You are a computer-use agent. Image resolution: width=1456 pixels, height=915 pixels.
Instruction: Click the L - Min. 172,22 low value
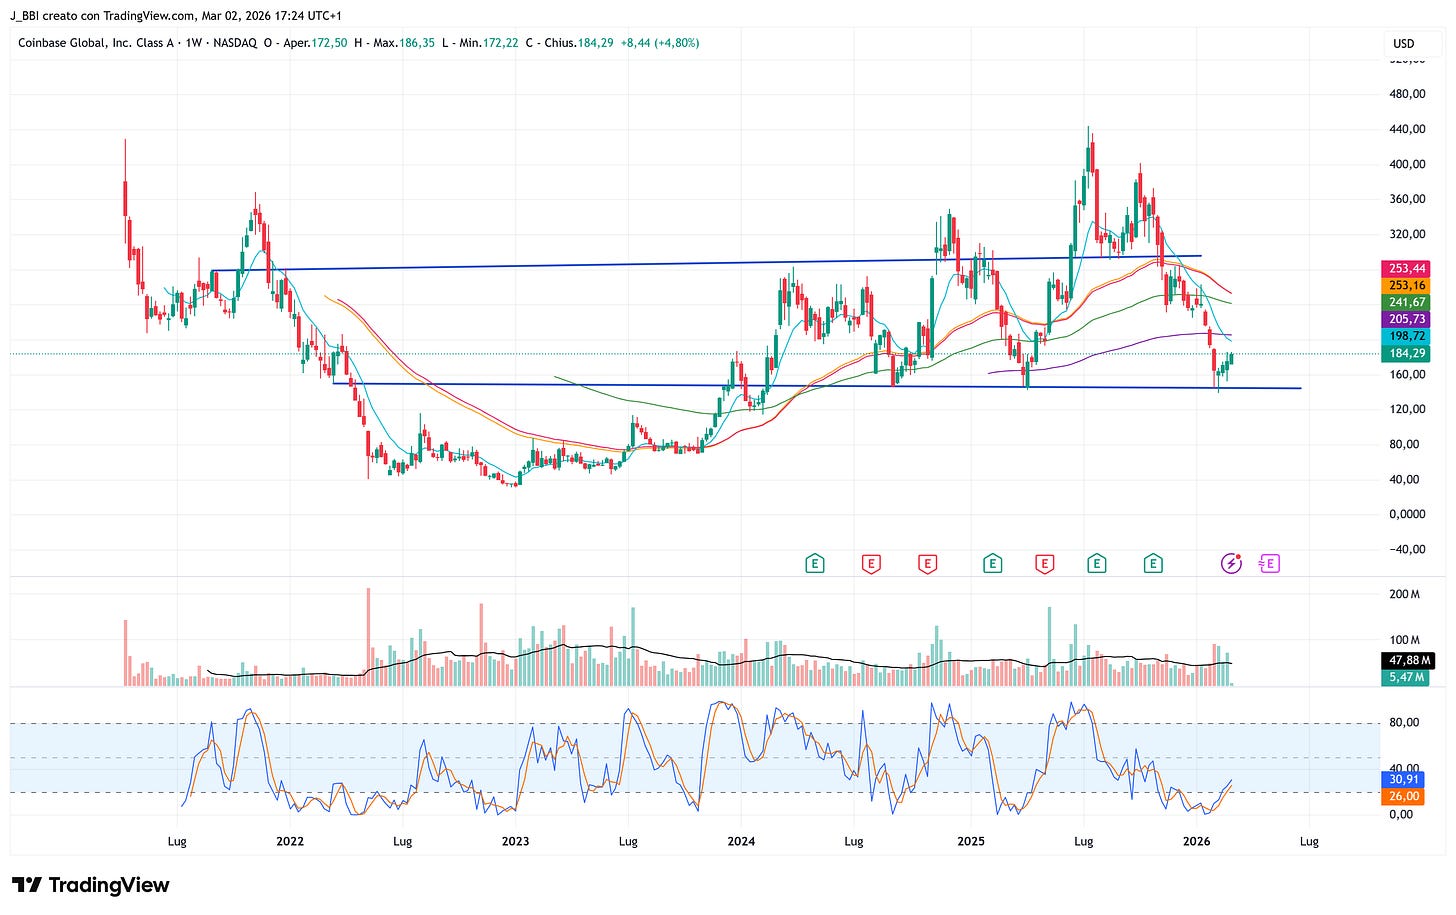(481, 43)
